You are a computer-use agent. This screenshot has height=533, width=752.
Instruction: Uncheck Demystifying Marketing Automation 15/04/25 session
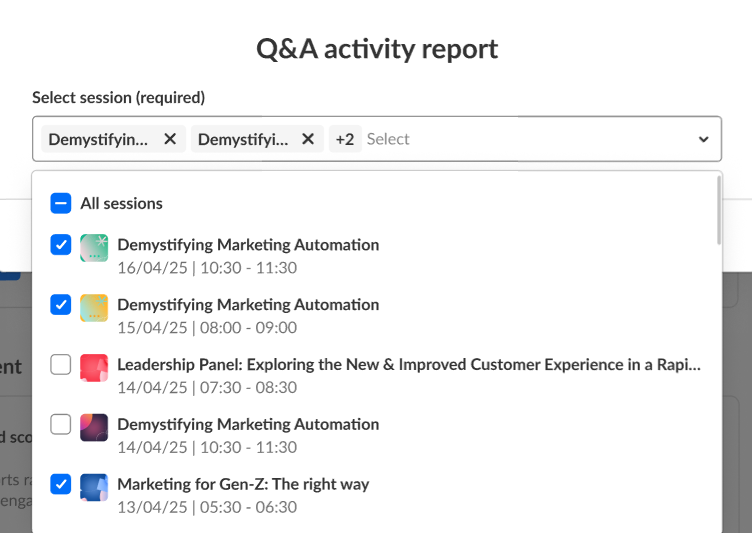tap(61, 305)
